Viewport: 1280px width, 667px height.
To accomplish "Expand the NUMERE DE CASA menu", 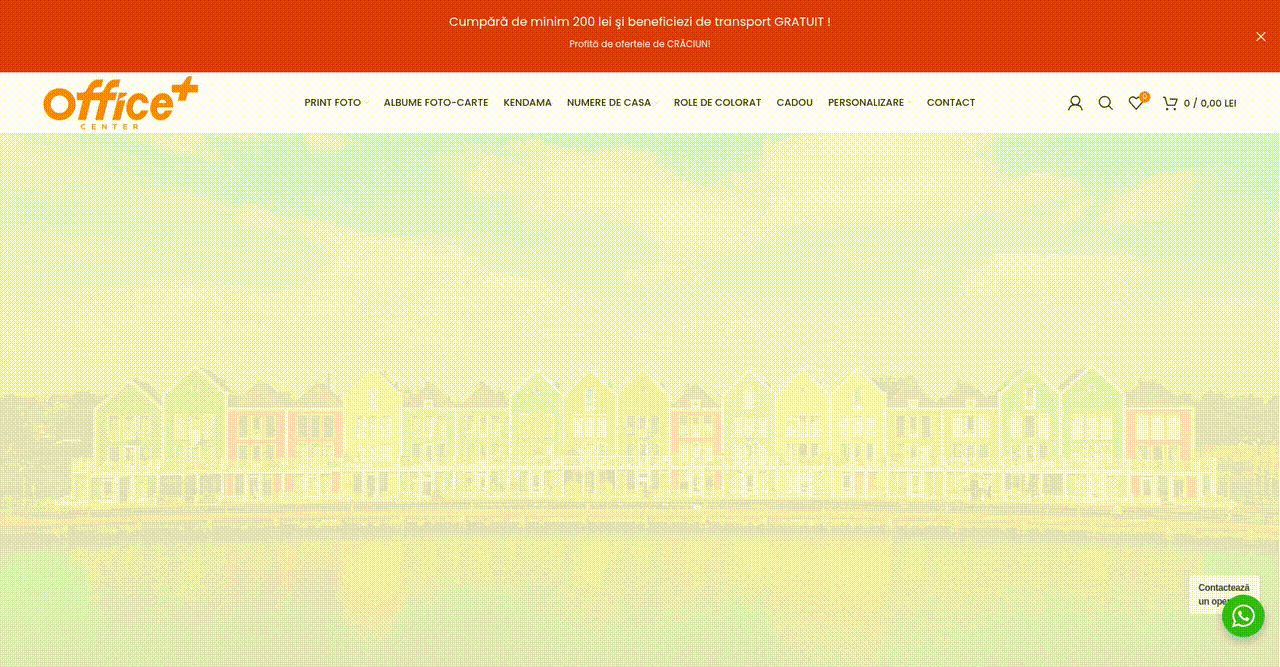I will coord(613,103).
